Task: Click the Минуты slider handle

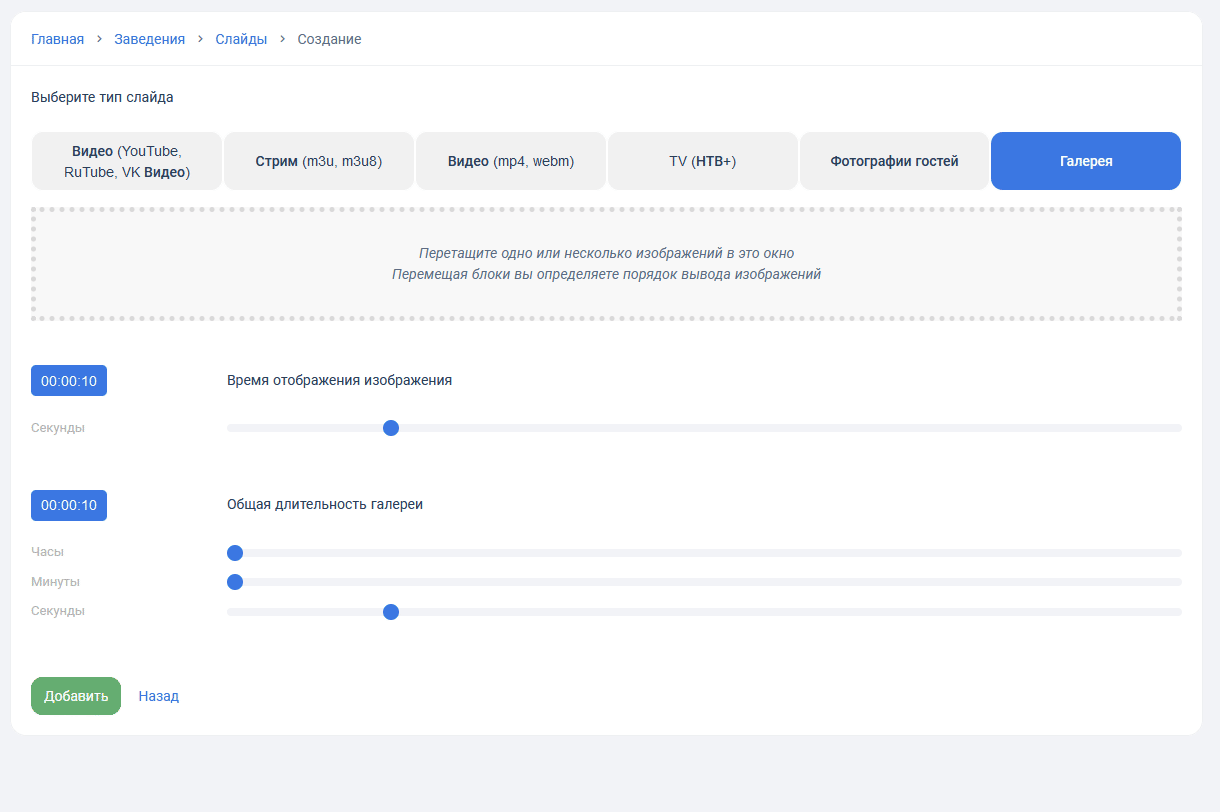Action: point(235,582)
